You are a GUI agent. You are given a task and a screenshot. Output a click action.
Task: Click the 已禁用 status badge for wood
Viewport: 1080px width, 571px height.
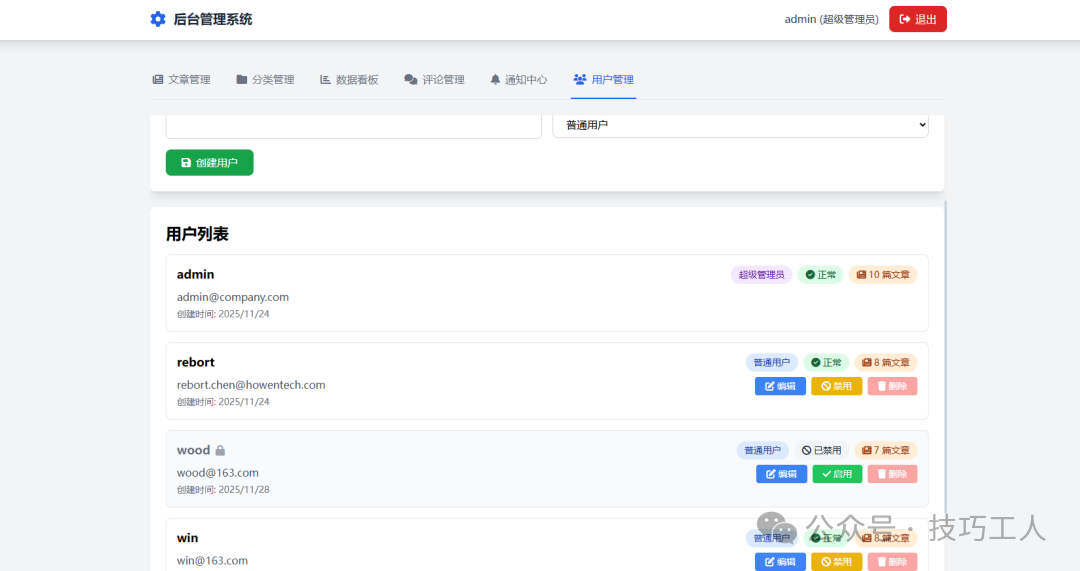click(x=821, y=450)
